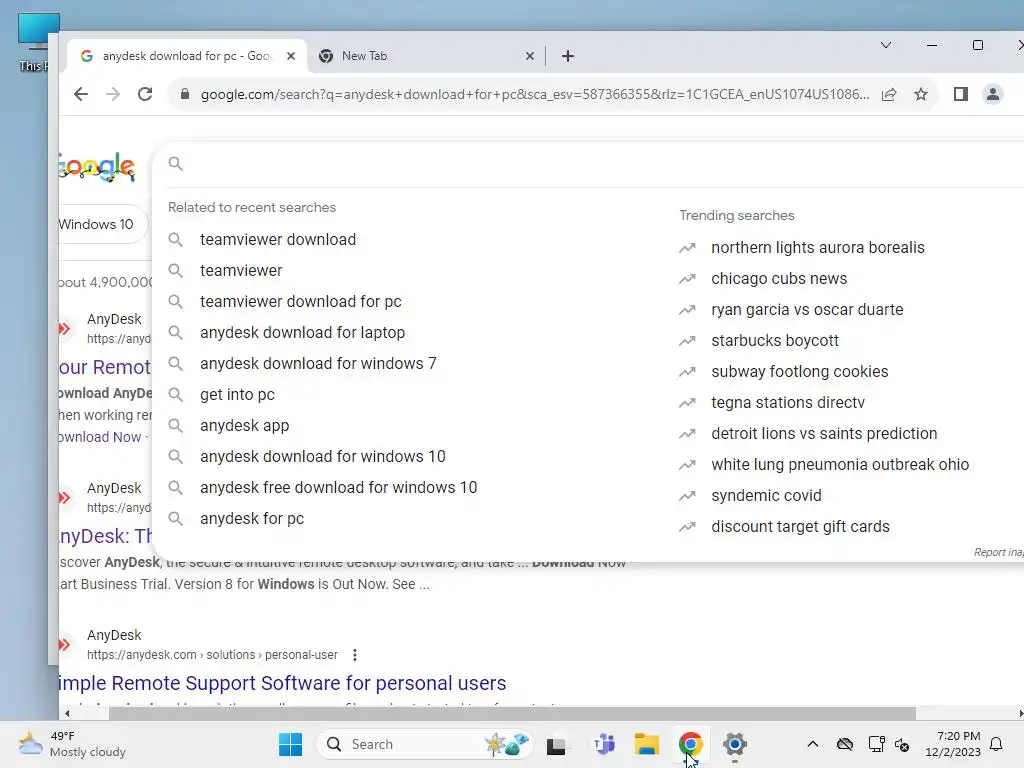Choose suggestion teamviewer download for pc

(x=300, y=302)
